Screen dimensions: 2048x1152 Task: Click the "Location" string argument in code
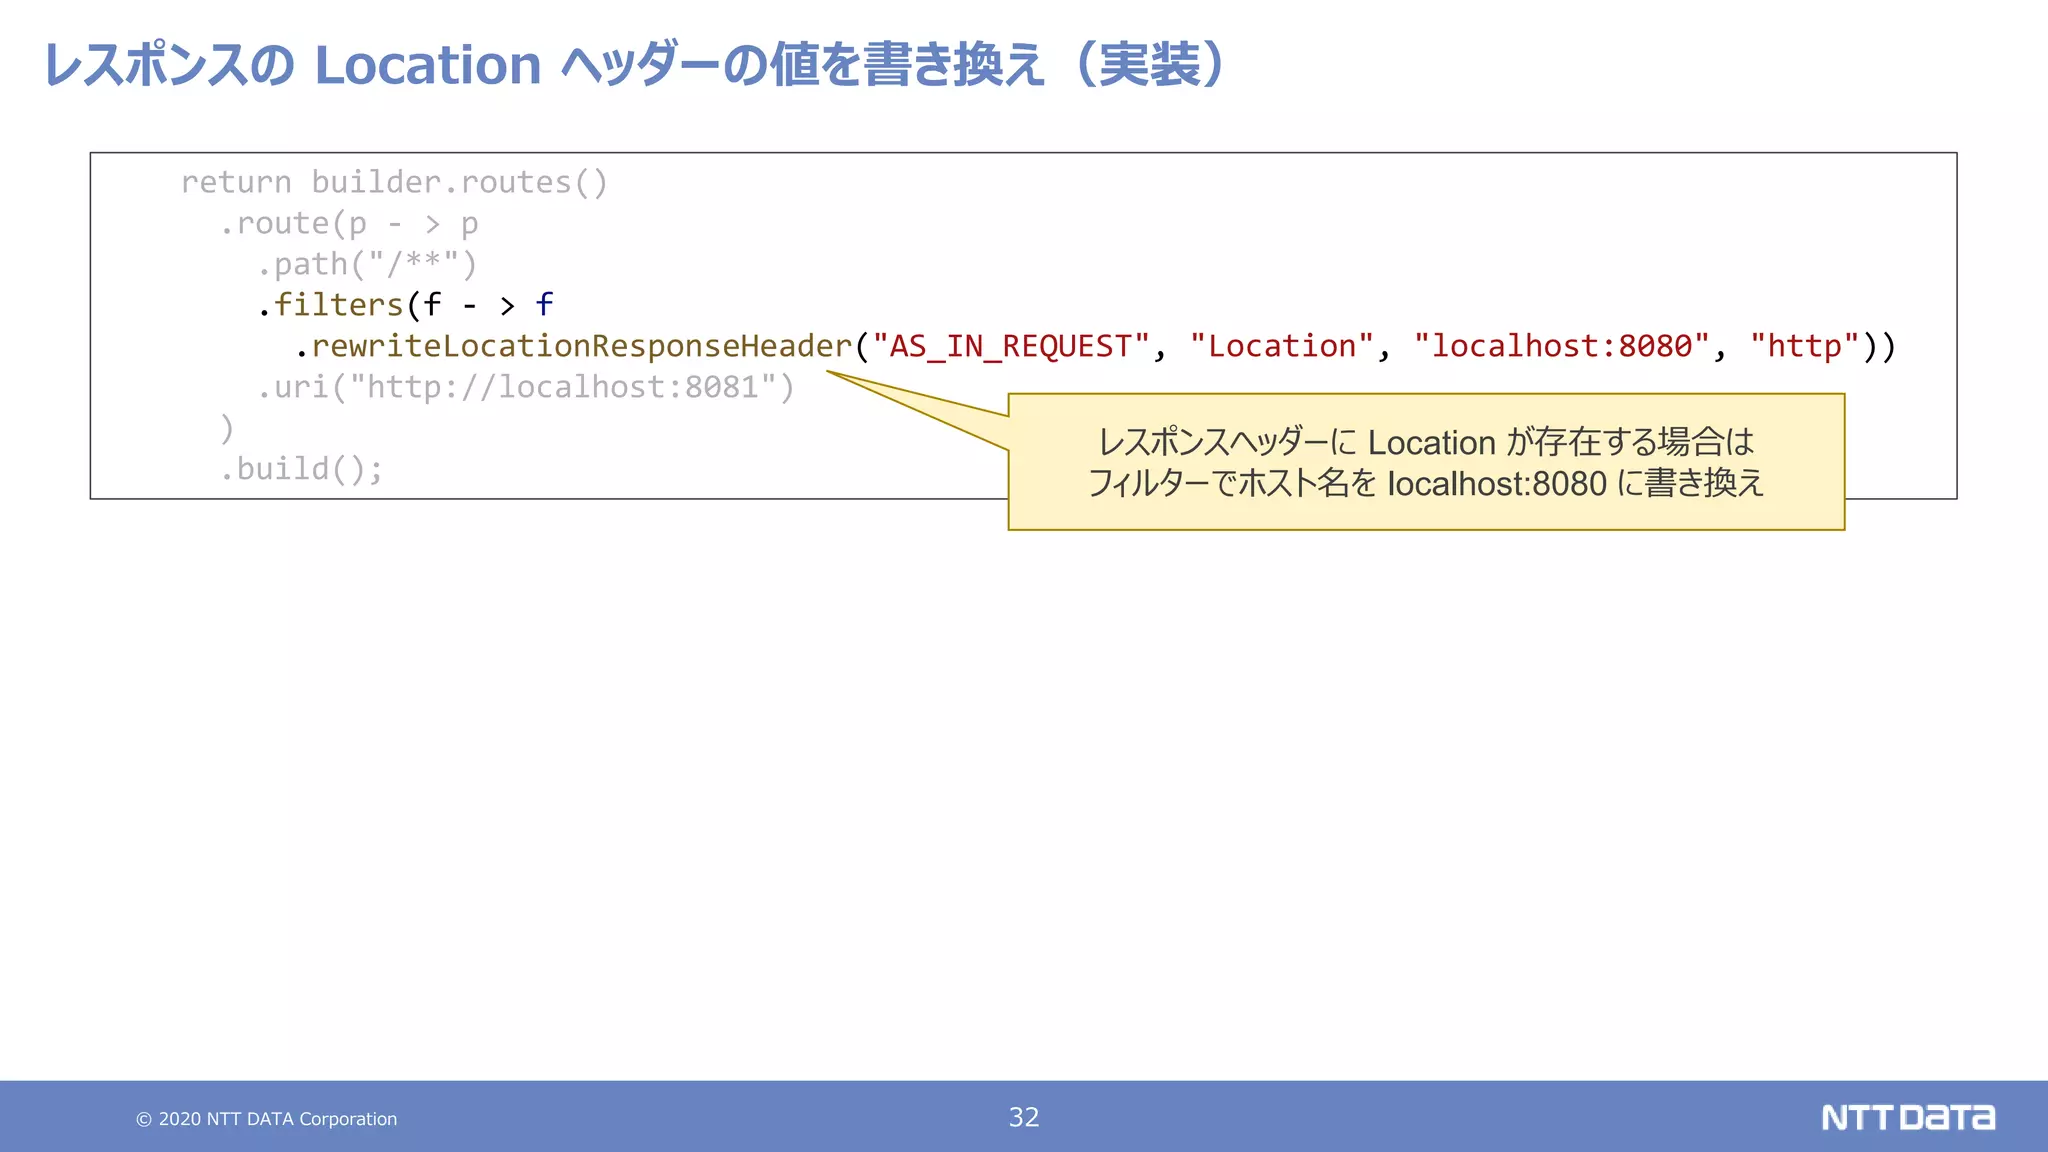(x=1281, y=346)
